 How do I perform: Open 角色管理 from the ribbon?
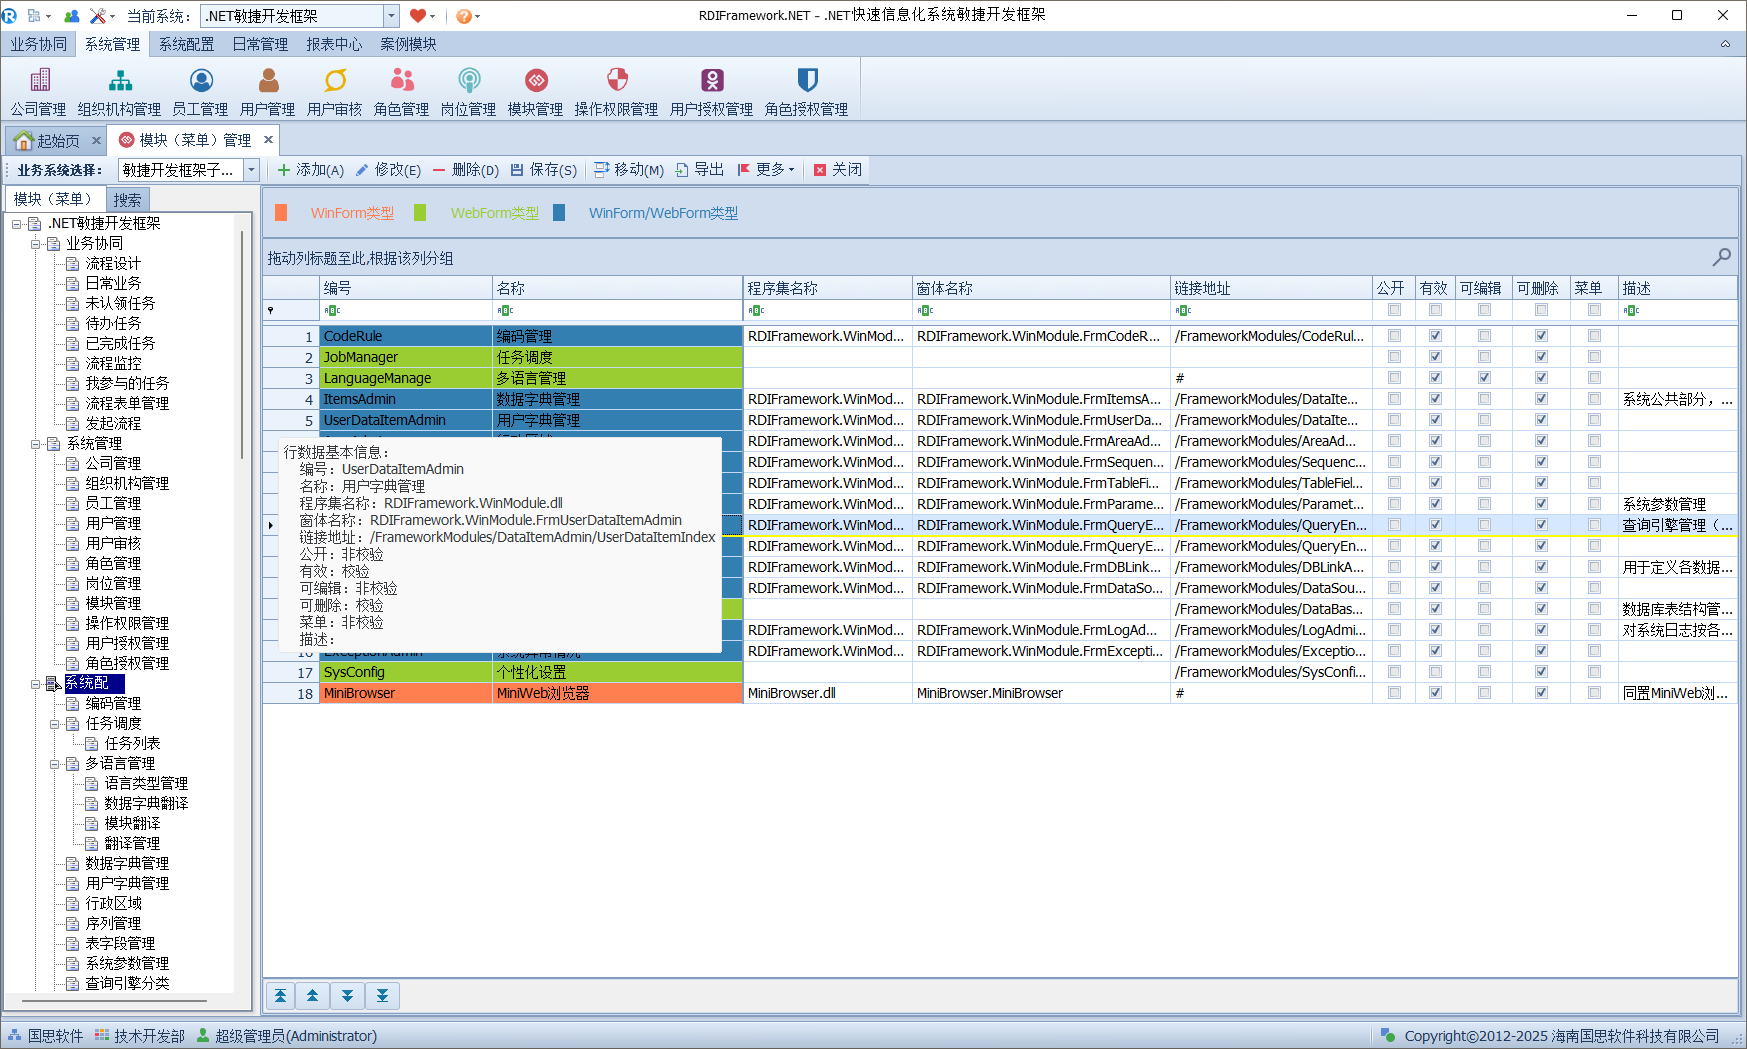[402, 82]
